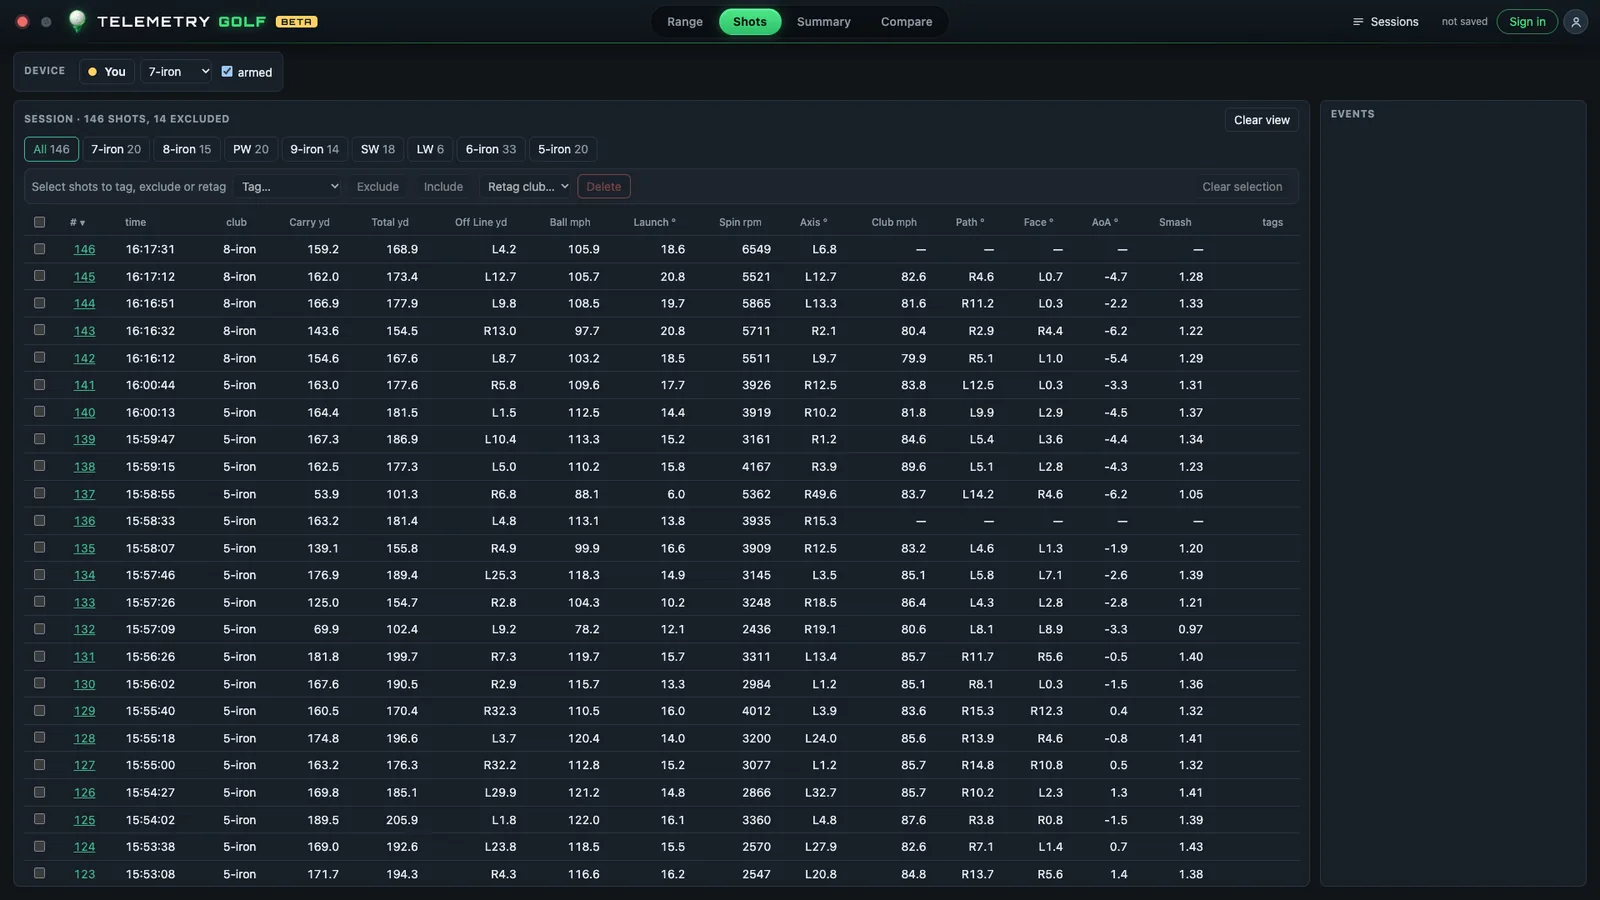Screen dimensions: 1600x900
Task: Tick the select-all shots header checkbox
Action: [x=40, y=222]
